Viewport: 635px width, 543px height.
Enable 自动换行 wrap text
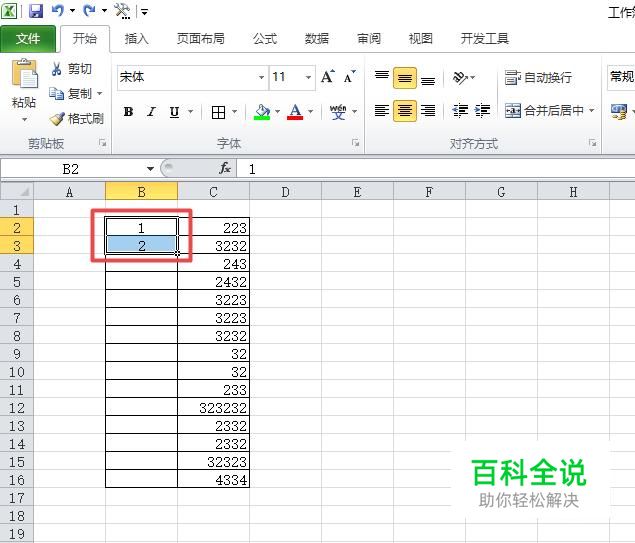[x=538, y=77]
